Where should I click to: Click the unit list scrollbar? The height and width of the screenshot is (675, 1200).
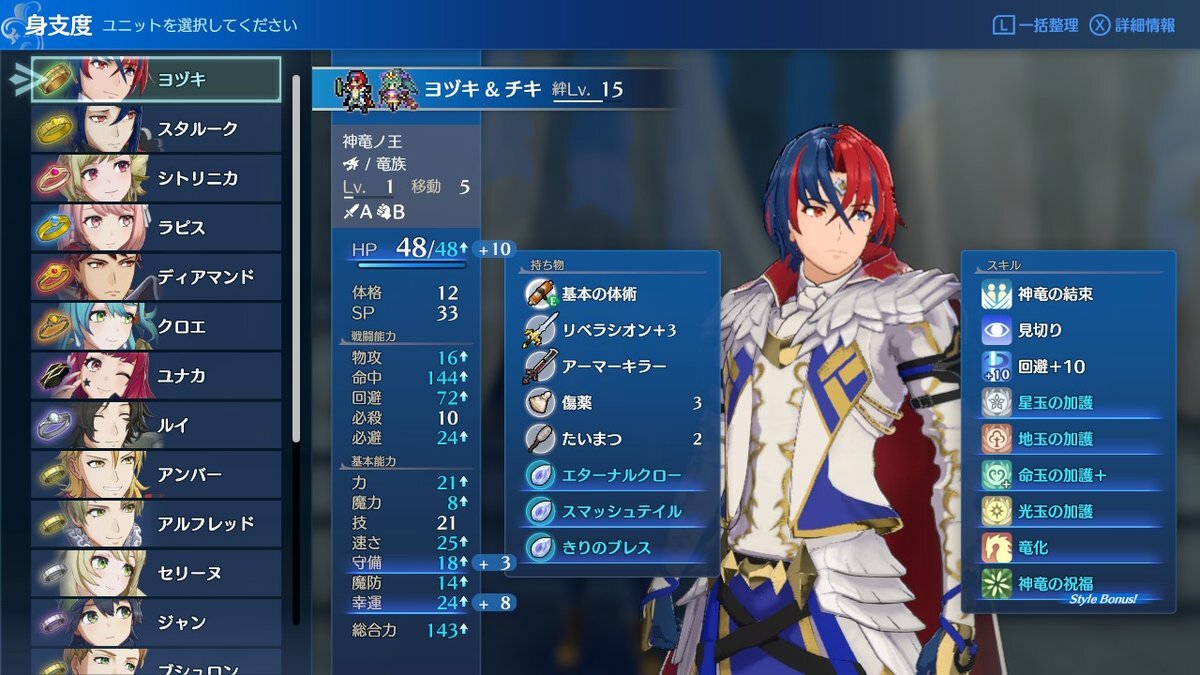coord(296,258)
